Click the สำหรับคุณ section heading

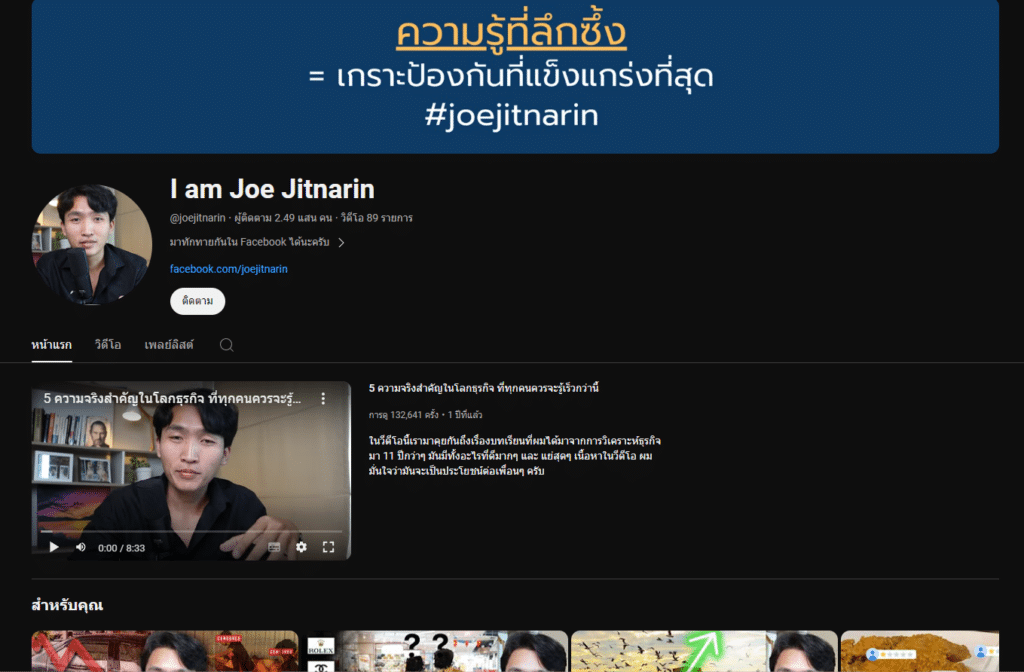(67, 605)
